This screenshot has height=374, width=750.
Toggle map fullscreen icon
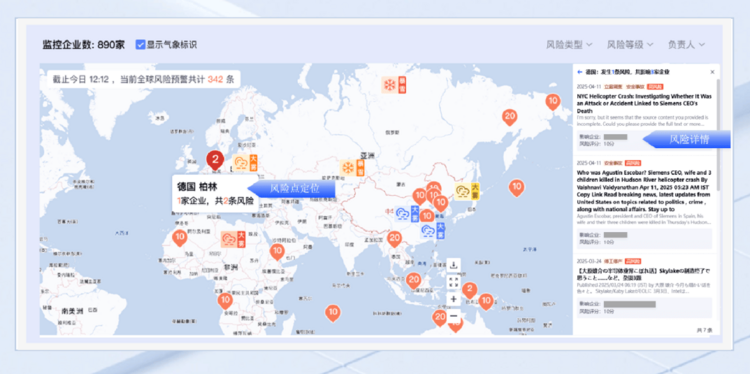coord(454,282)
